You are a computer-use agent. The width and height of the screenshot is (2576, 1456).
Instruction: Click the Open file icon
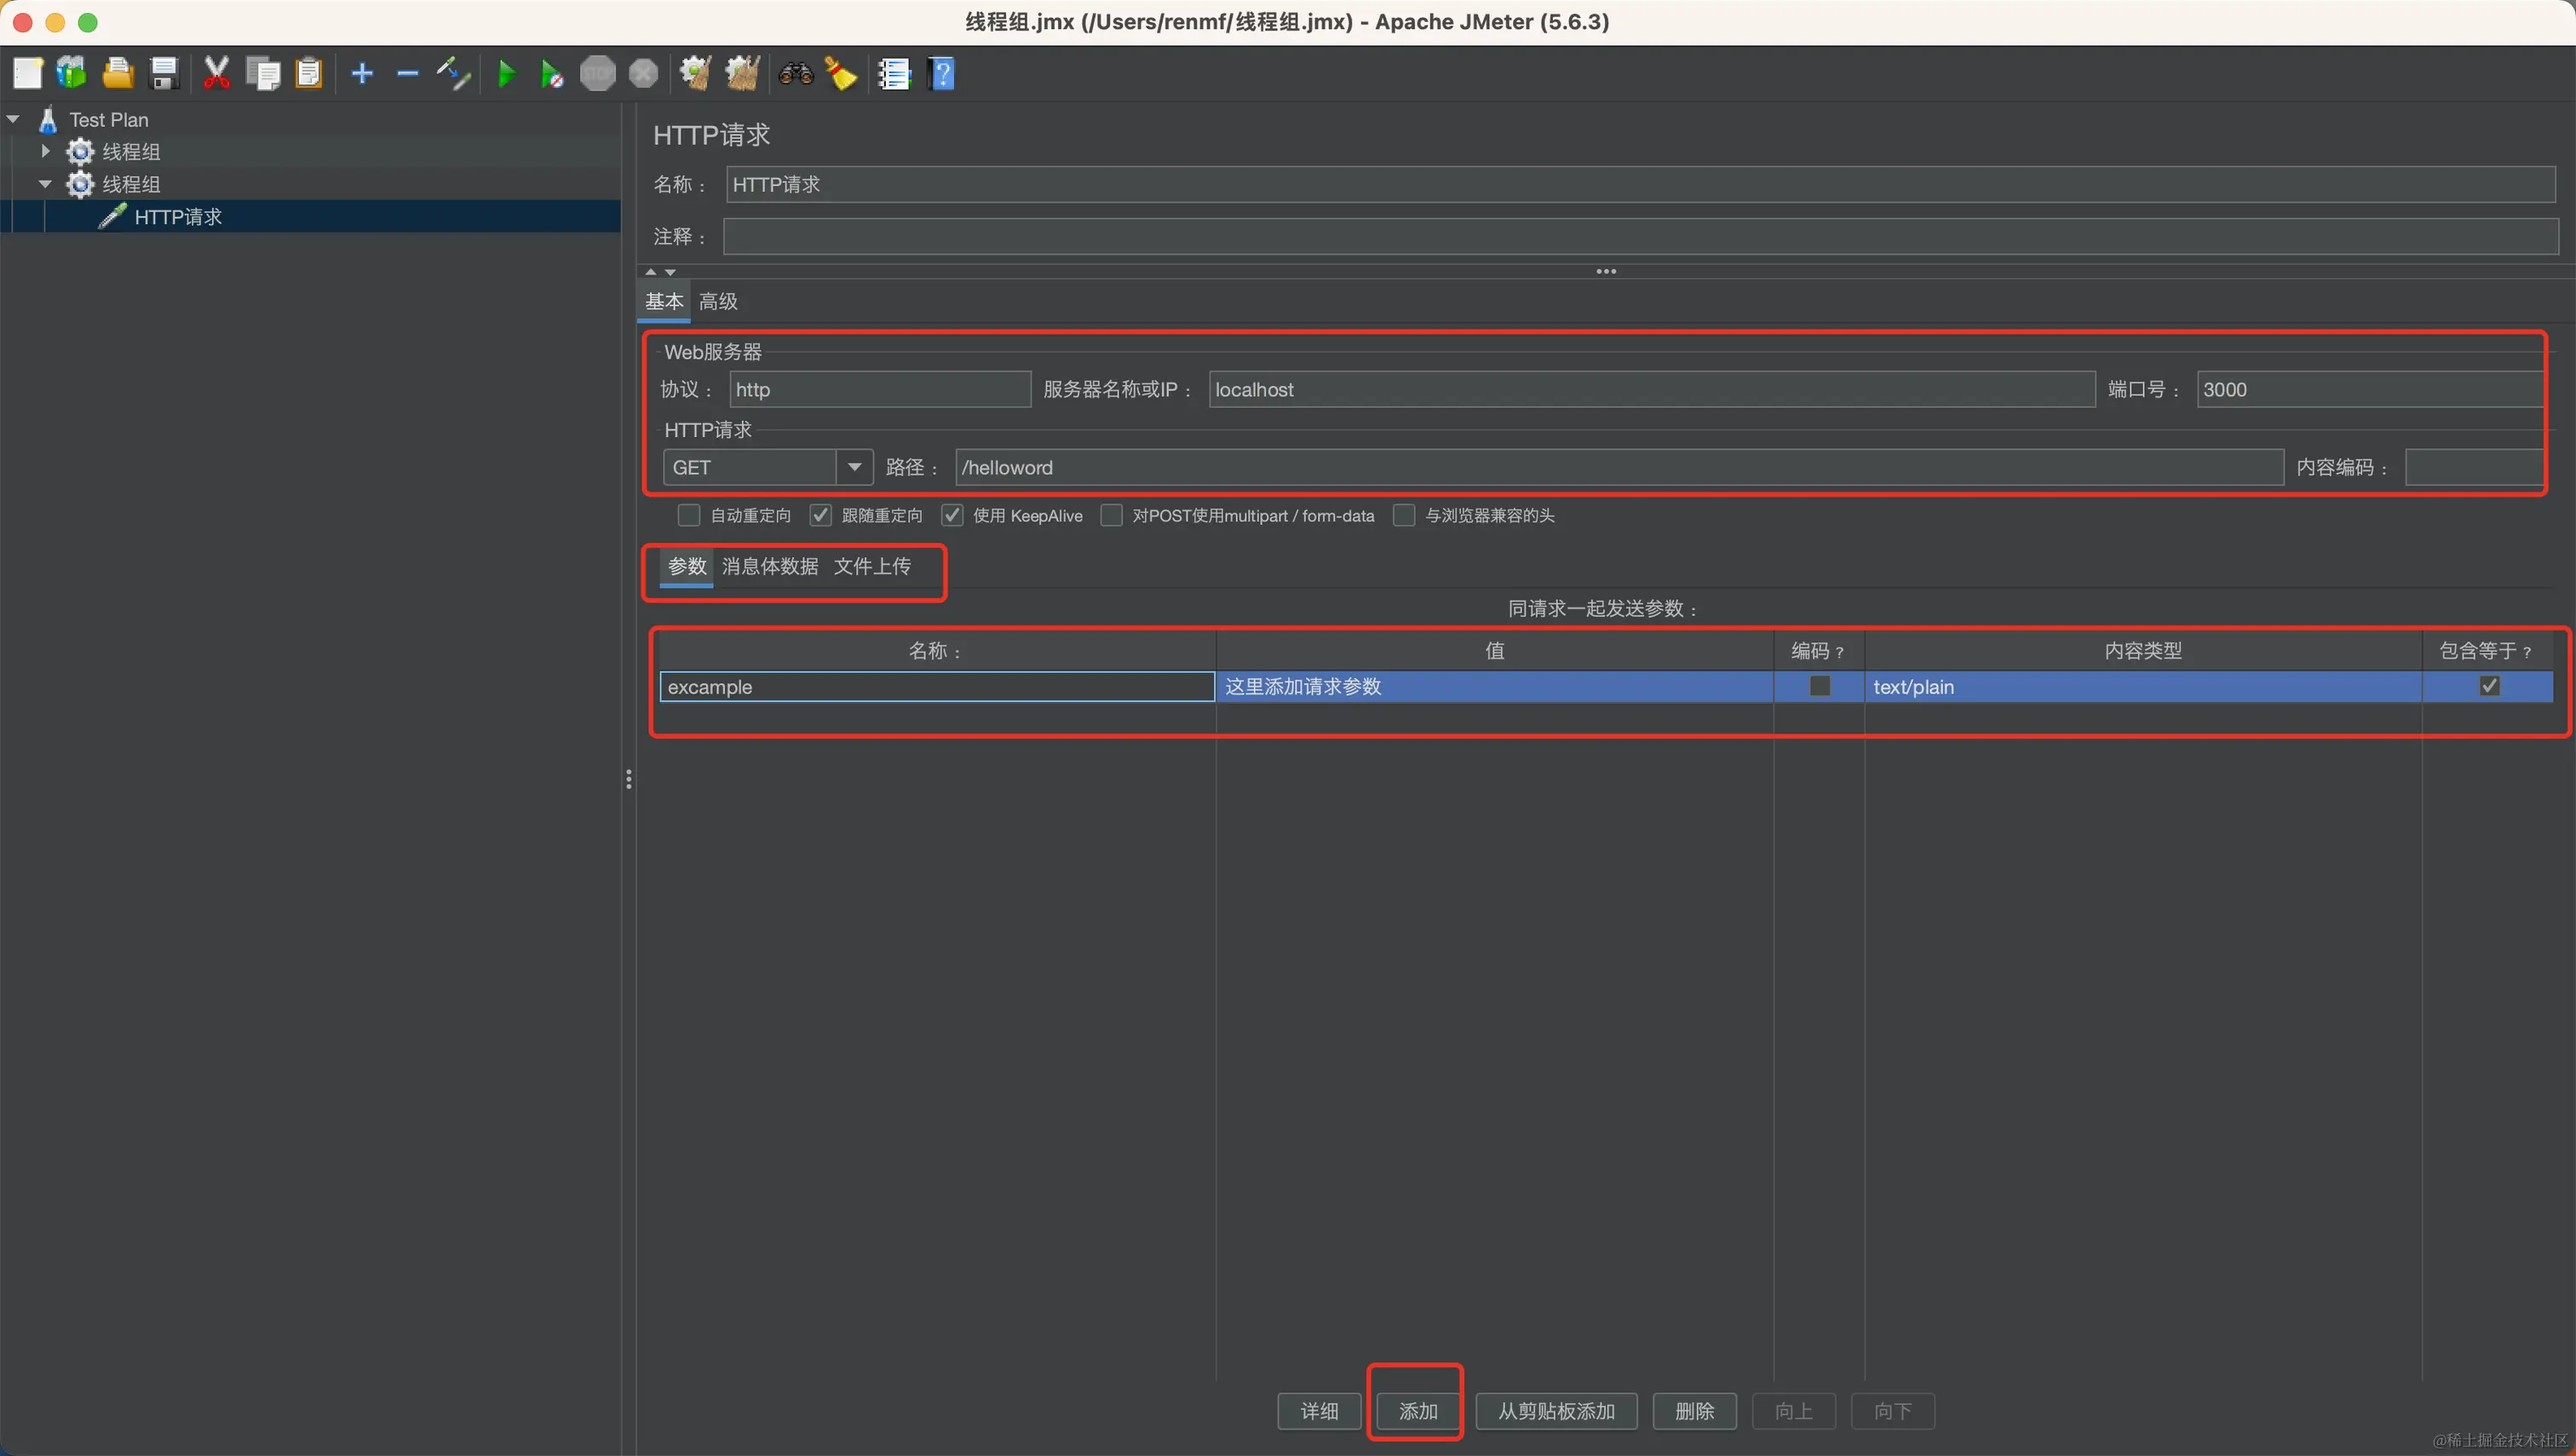[118, 73]
